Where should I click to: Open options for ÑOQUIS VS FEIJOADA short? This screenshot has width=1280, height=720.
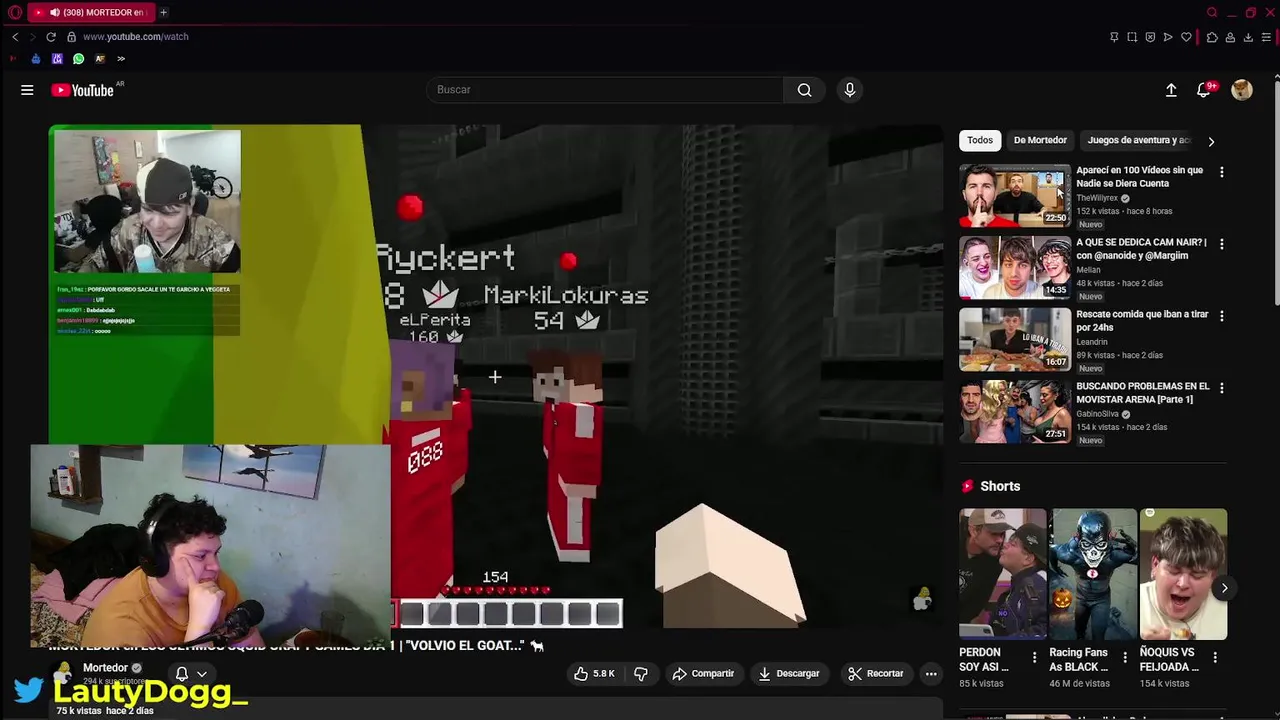[x=1215, y=658]
